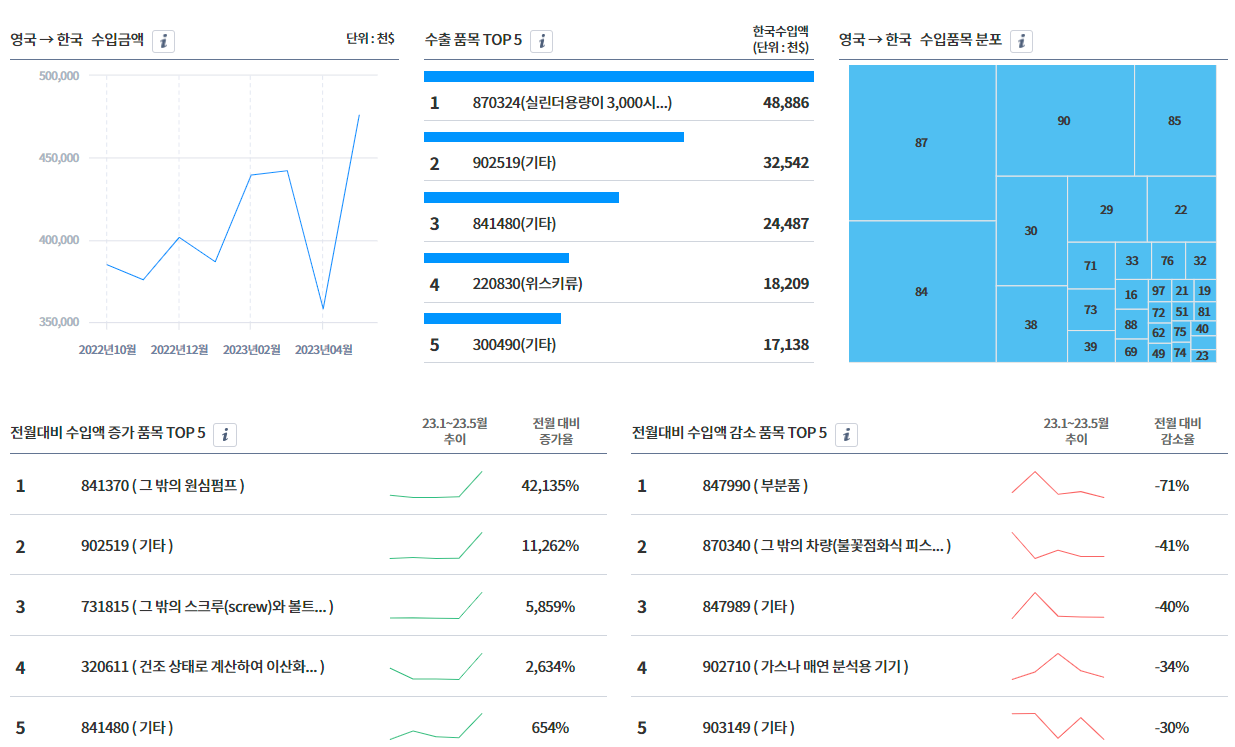Click red trend sparkline for 902710
Screen dimensions: 1235x747
pyautogui.click(x=1058, y=667)
